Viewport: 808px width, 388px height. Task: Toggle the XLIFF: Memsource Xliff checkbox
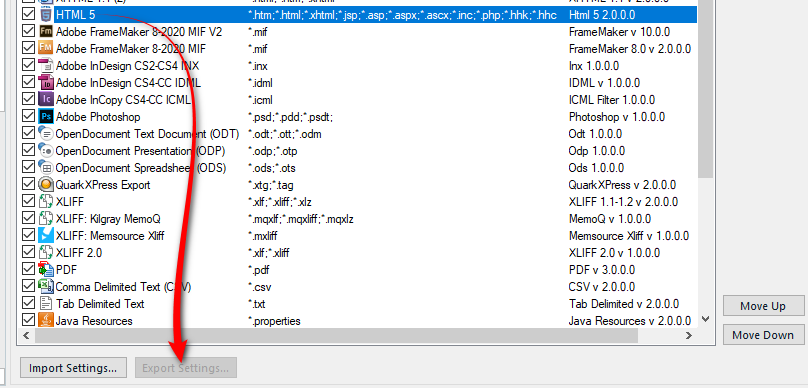28,236
